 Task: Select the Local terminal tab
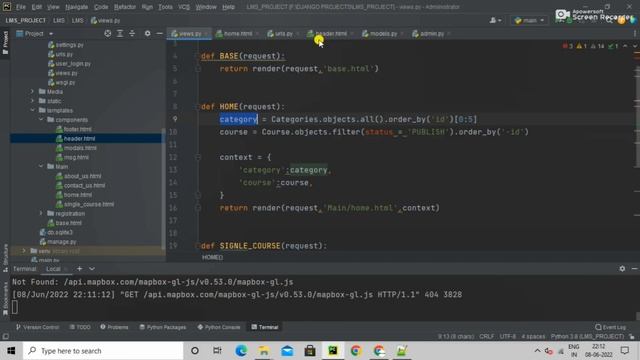53,269
